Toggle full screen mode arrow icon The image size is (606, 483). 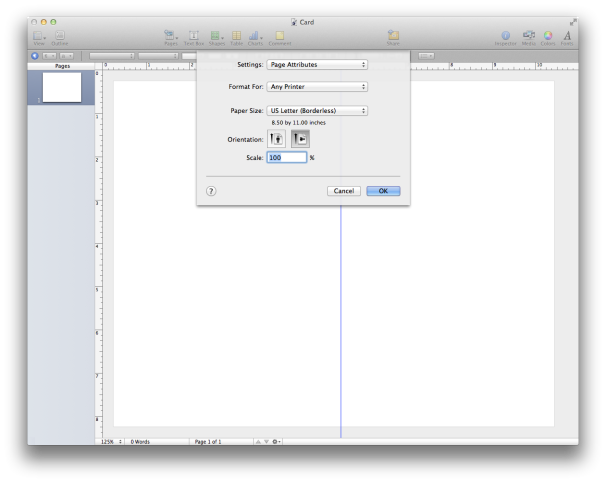coord(573,22)
